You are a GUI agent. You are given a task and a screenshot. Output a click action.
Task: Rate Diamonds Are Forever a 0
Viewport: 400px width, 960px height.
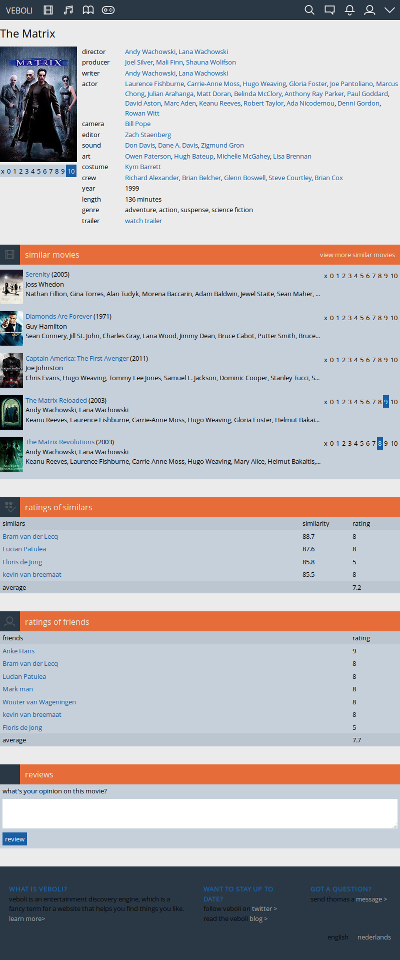pos(331,318)
